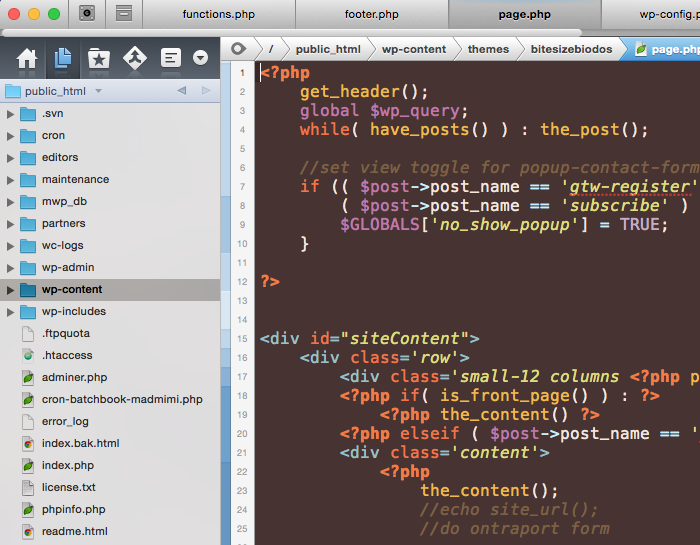The height and width of the screenshot is (545, 700).
Task: Click the themes path breadcrumb
Action: [x=488, y=49]
